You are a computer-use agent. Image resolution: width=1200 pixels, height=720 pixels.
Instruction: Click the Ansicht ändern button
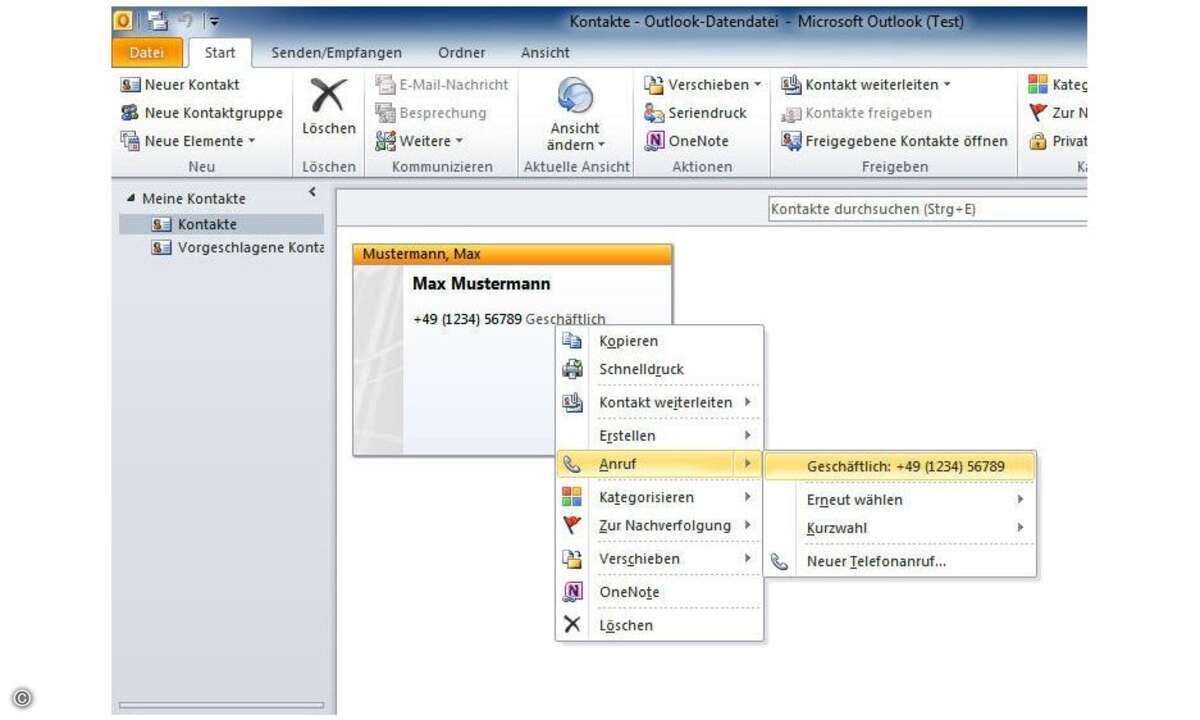pos(575,115)
